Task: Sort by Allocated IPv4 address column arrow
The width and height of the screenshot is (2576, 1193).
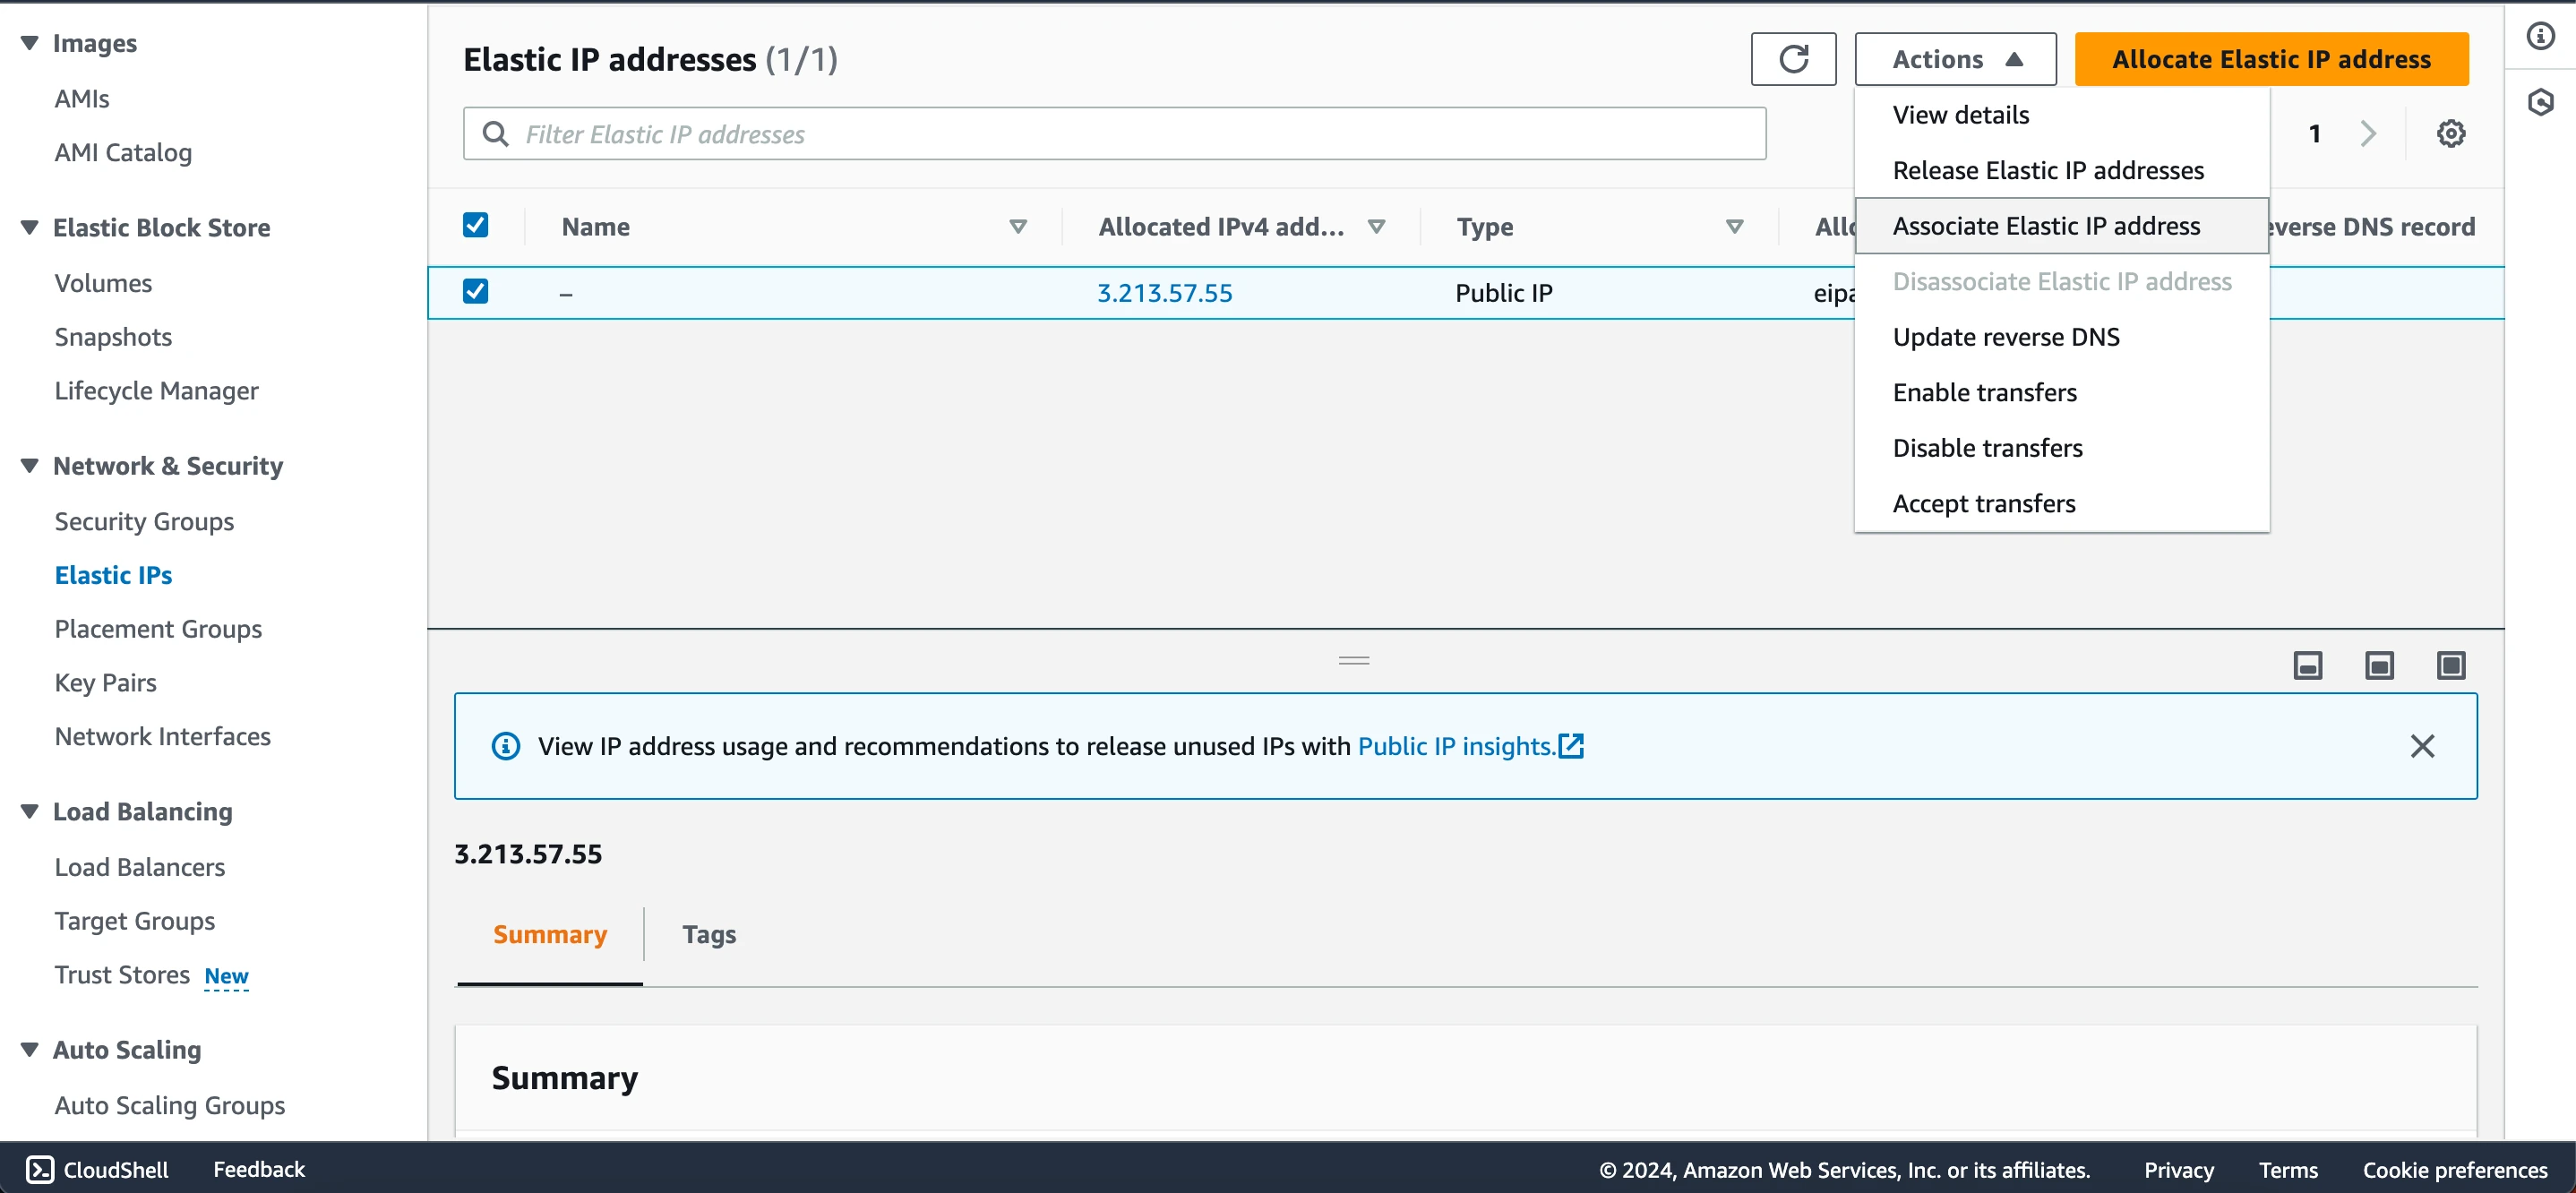Action: (1376, 227)
